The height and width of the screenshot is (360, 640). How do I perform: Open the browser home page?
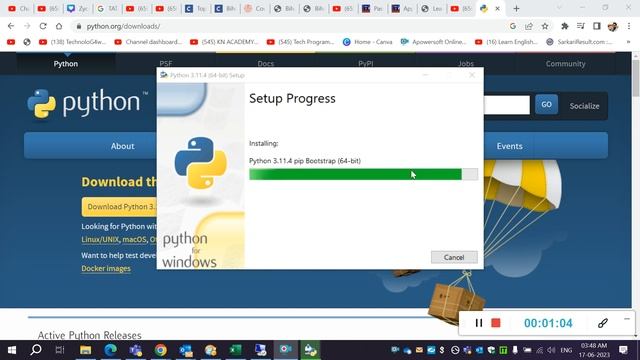click(x=59, y=26)
